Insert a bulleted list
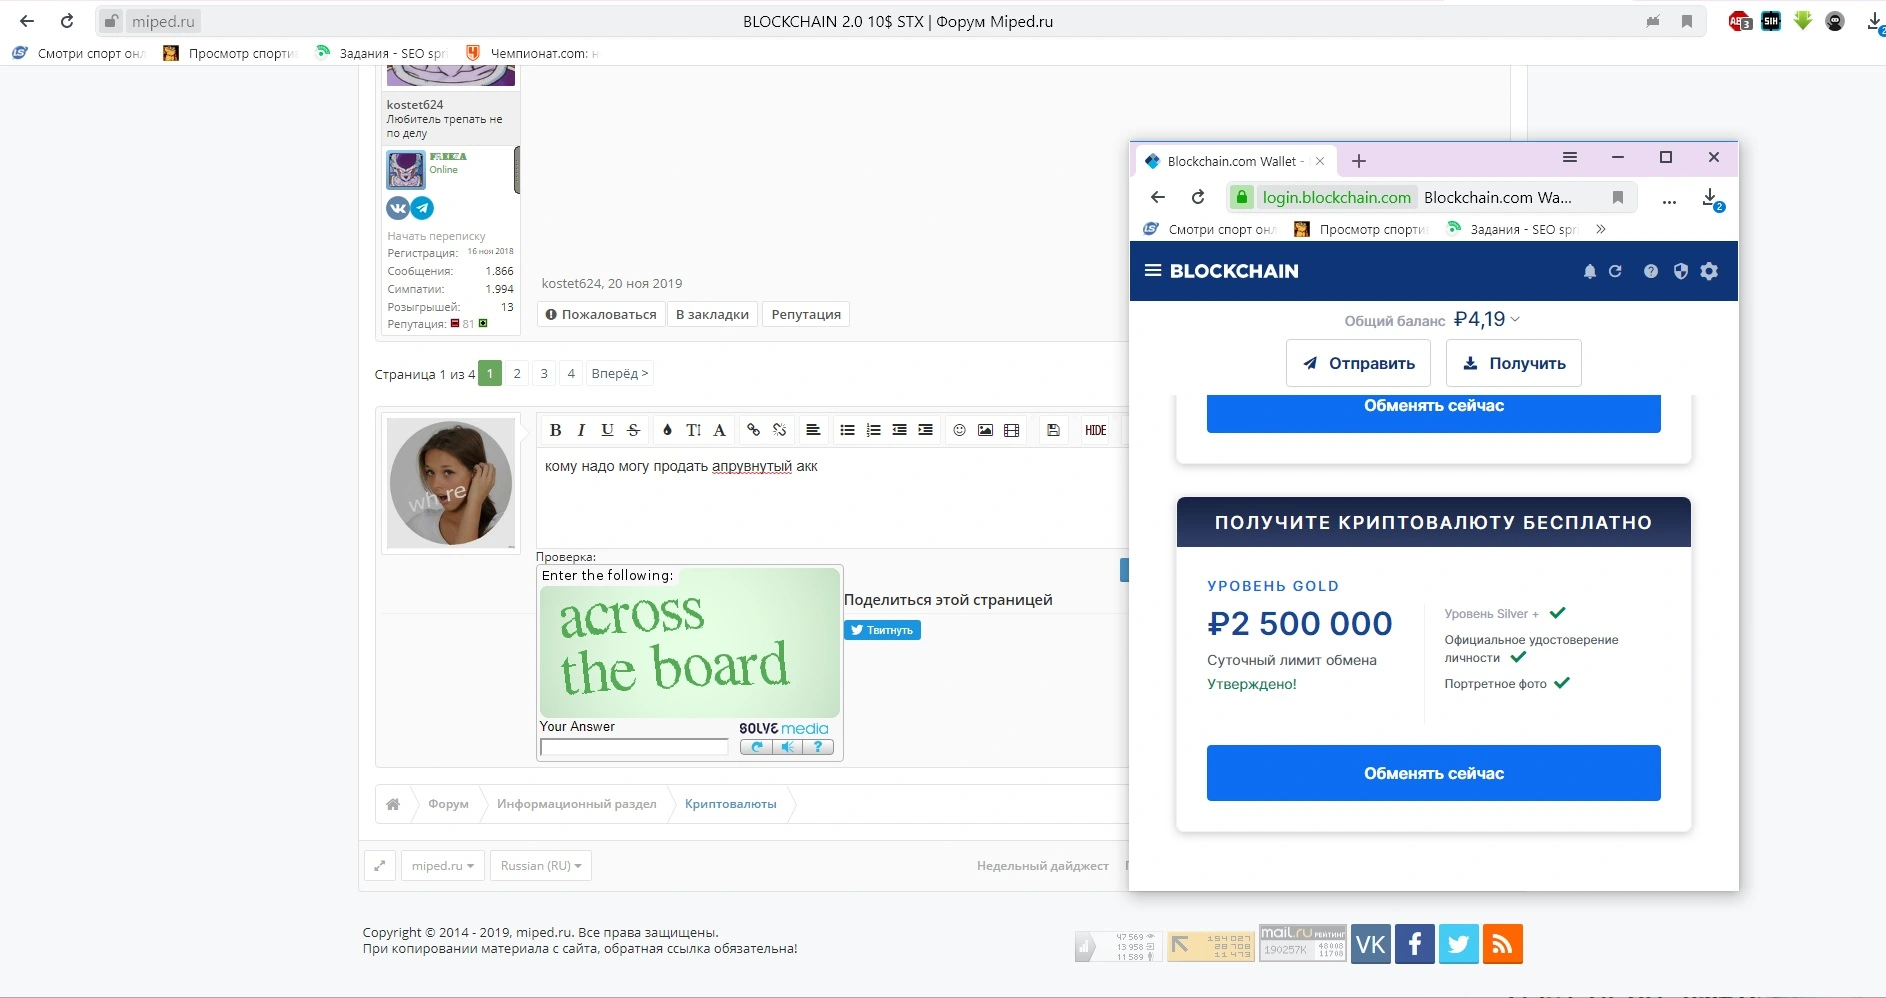This screenshot has width=1886, height=998. click(x=847, y=430)
